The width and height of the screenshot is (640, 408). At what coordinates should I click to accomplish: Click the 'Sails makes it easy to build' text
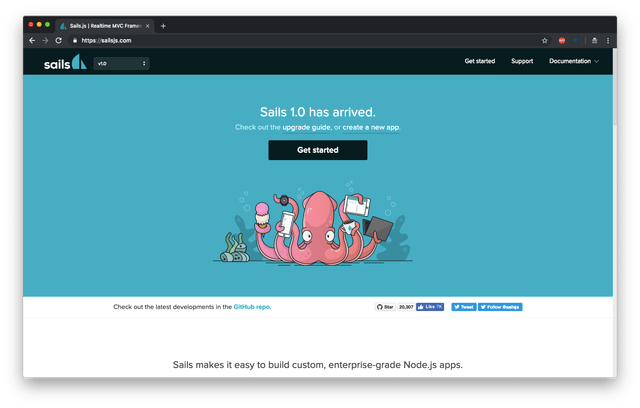point(318,365)
